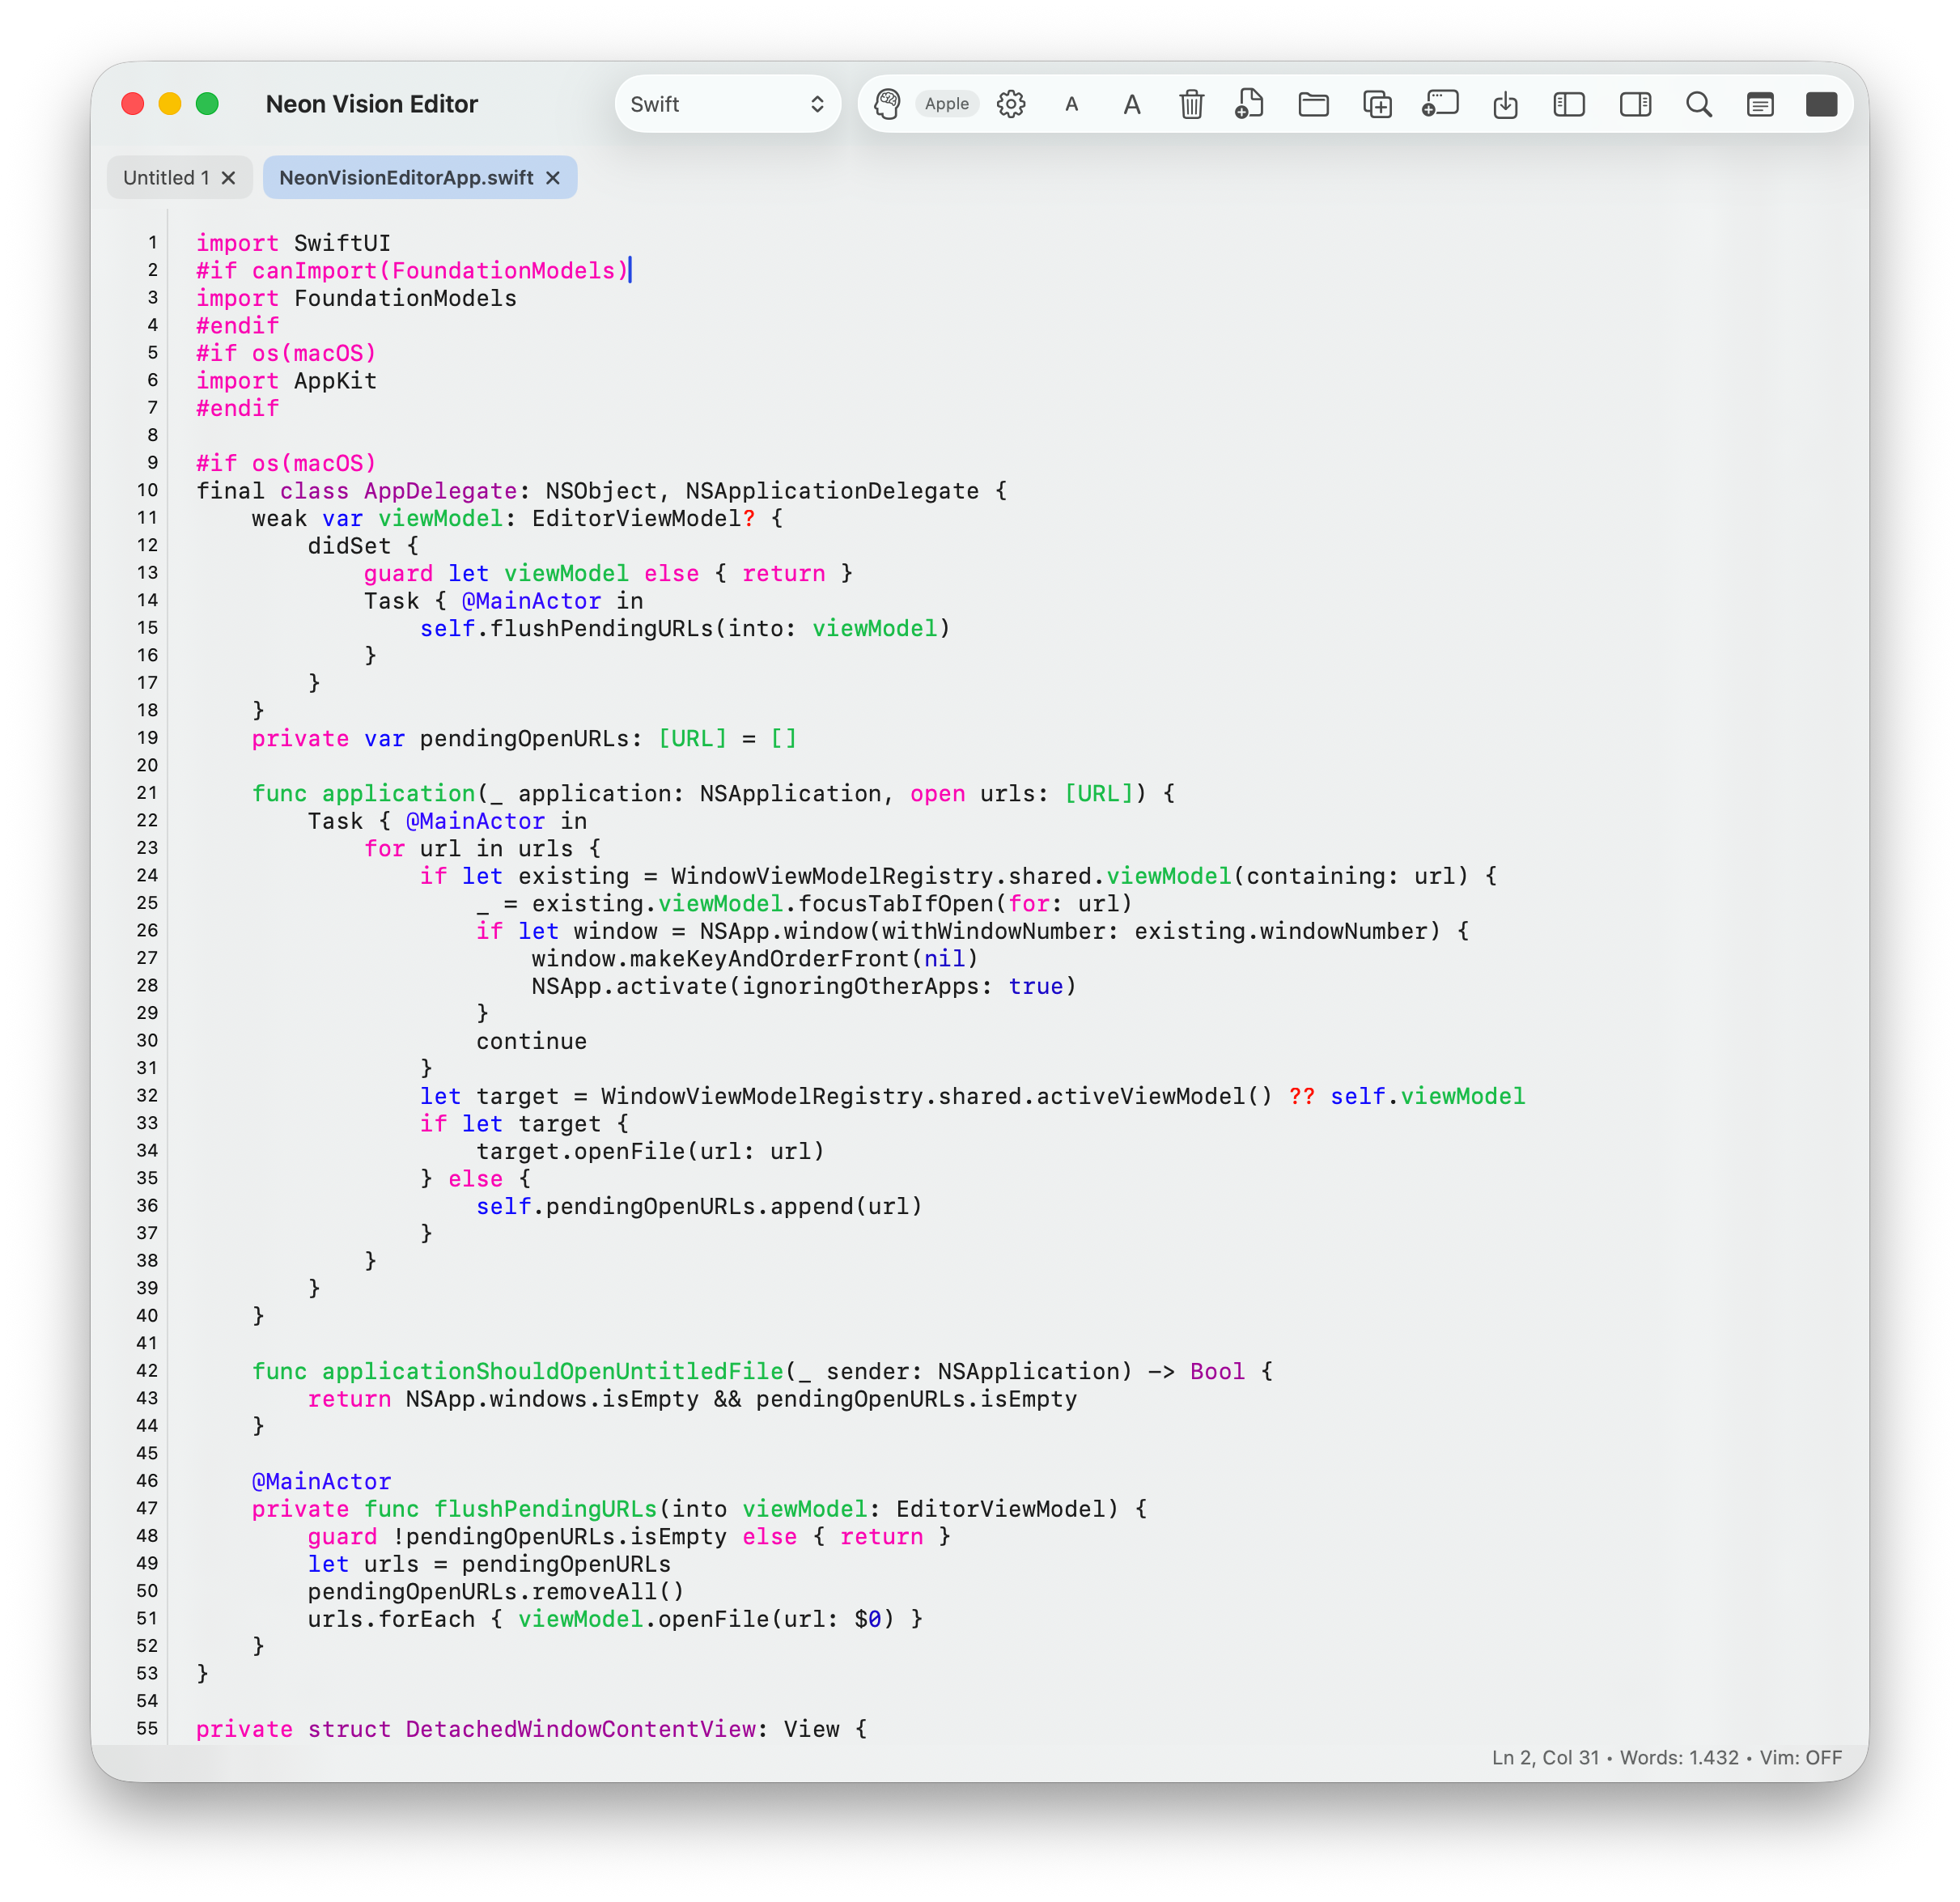Increase font size with the large A icon
The height and width of the screenshot is (1902, 1960).
[1131, 104]
